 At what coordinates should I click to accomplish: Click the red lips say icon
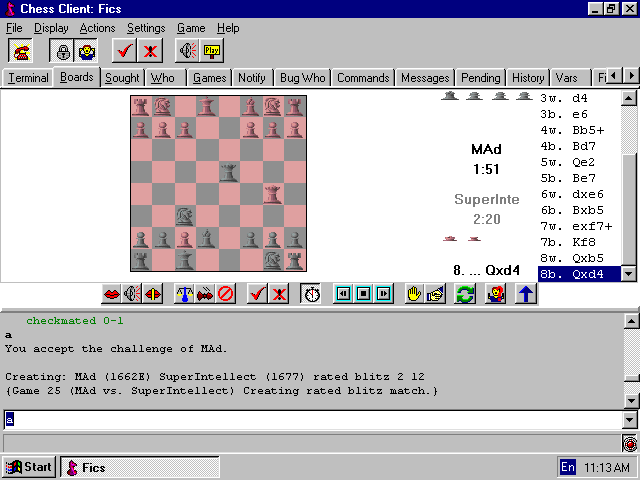tap(111, 294)
